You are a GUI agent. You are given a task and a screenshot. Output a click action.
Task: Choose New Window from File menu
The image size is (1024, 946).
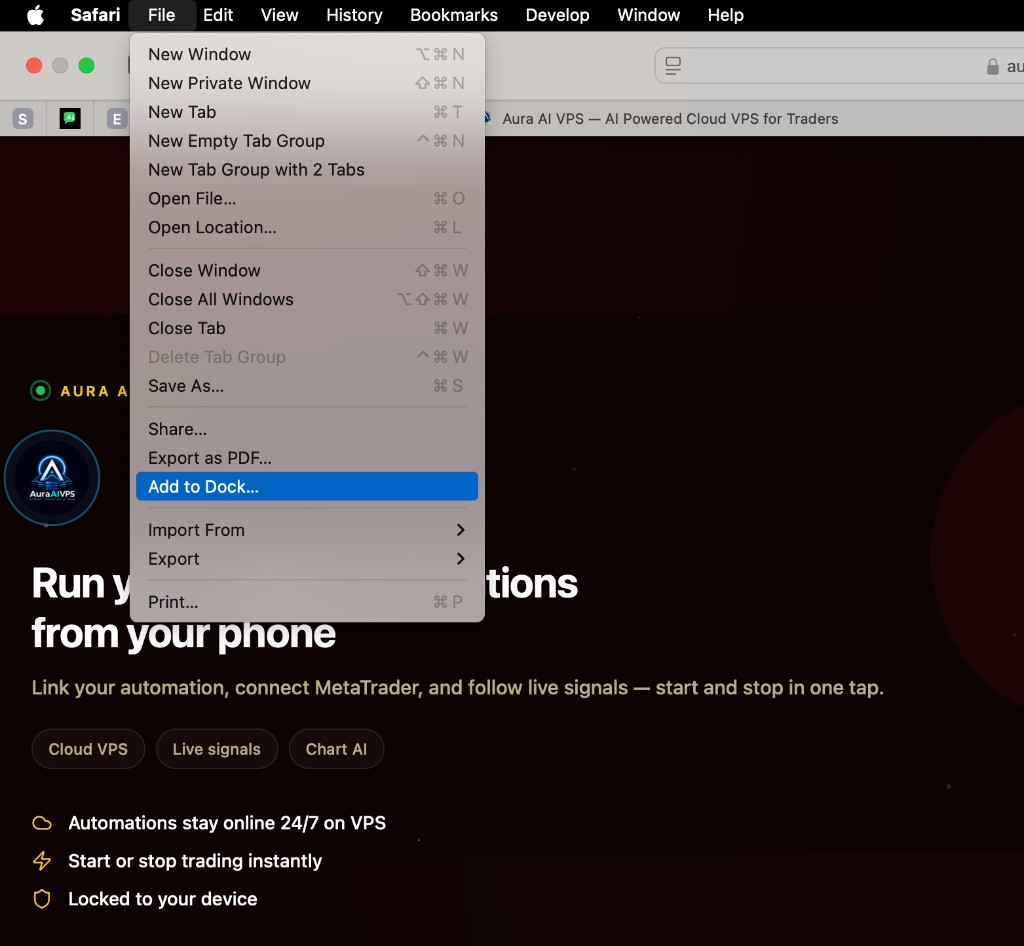pyautogui.click(x=307, y=54)
